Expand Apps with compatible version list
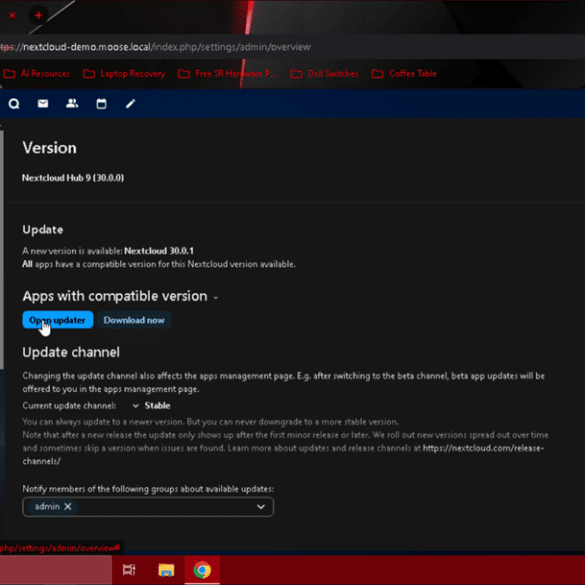This screenshot has width=585, height=585. [216, 297]
